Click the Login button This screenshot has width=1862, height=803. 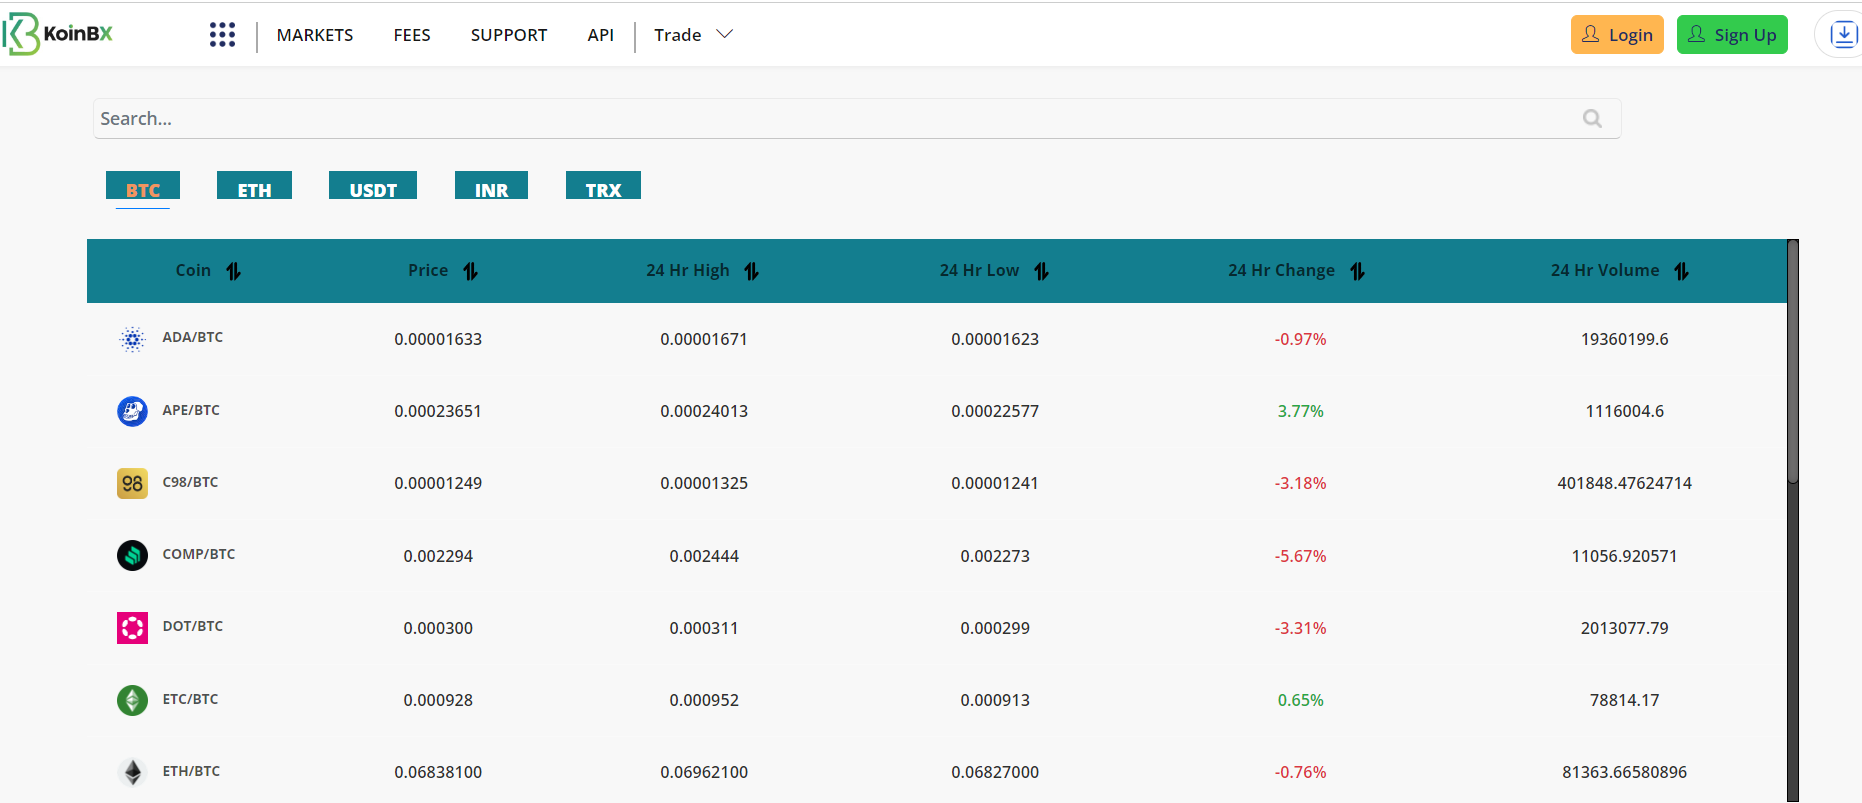[1617, 35]
